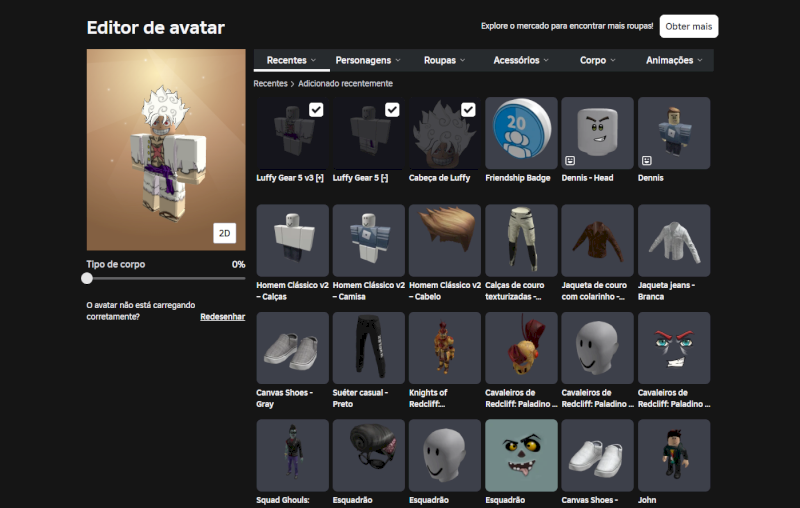
Task: Open the Acessórios tab
Action: coord(521,60)
